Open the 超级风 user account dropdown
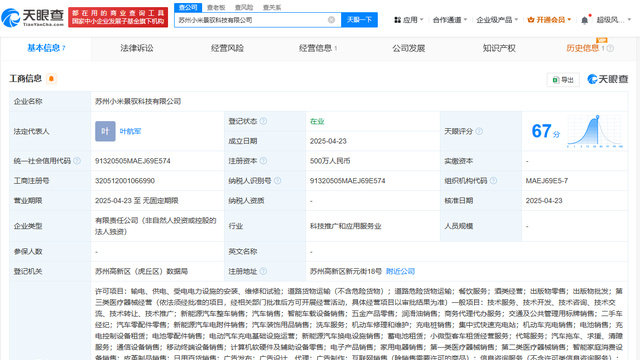 coord(613,20)
